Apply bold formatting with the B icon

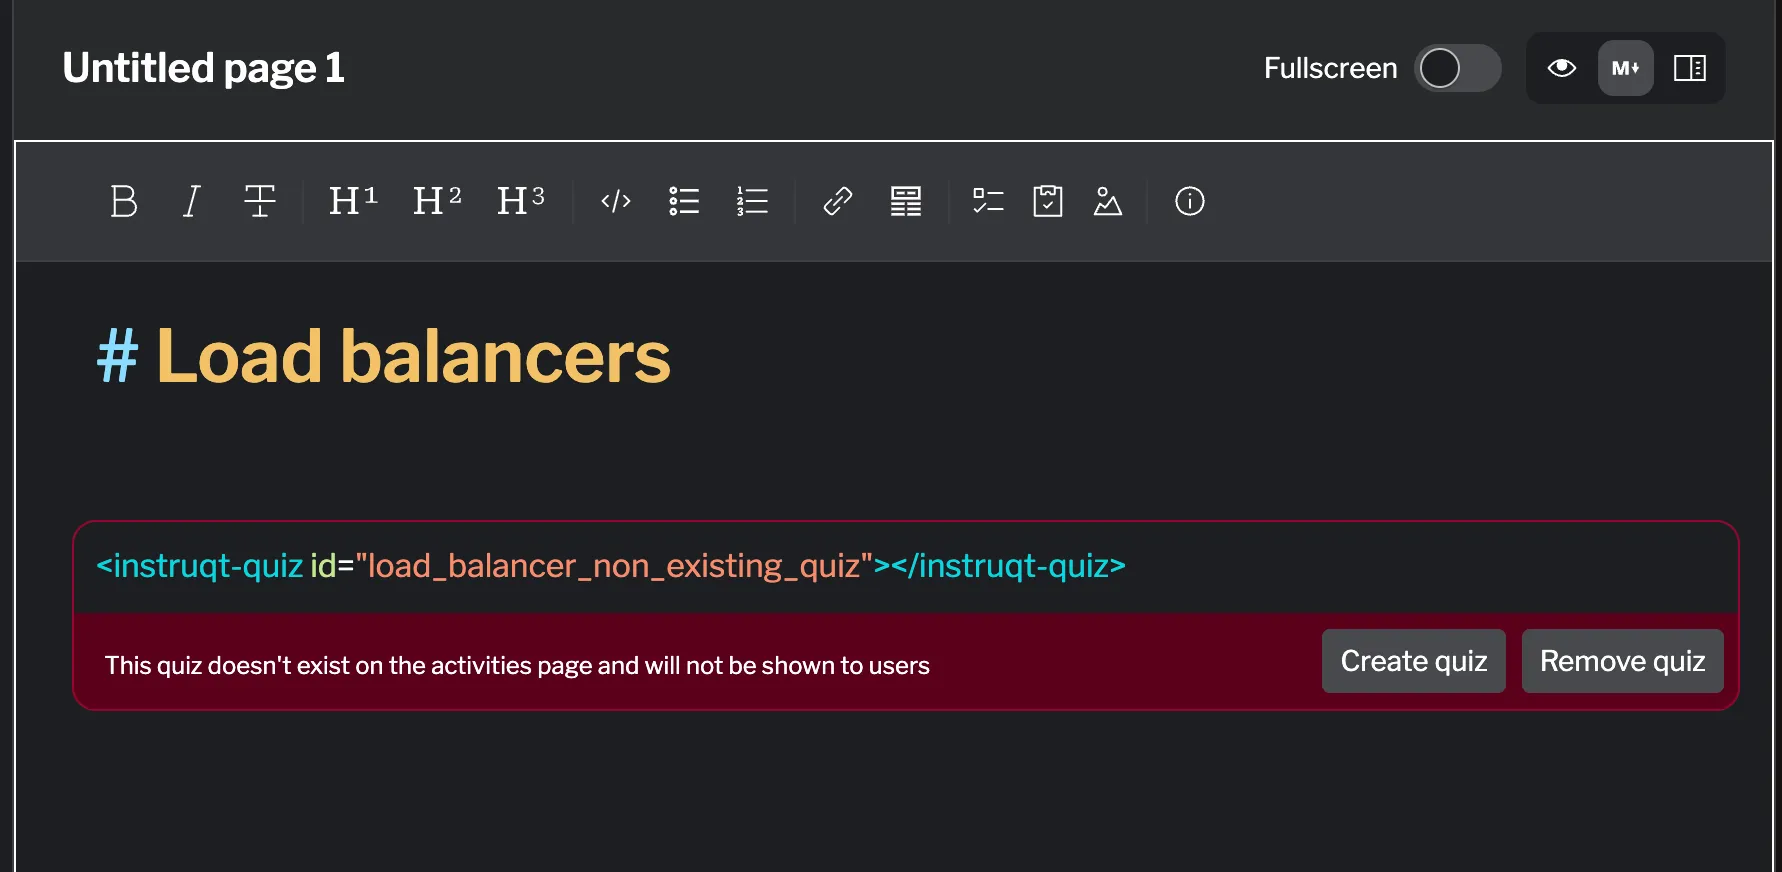(x=124, y=201)
